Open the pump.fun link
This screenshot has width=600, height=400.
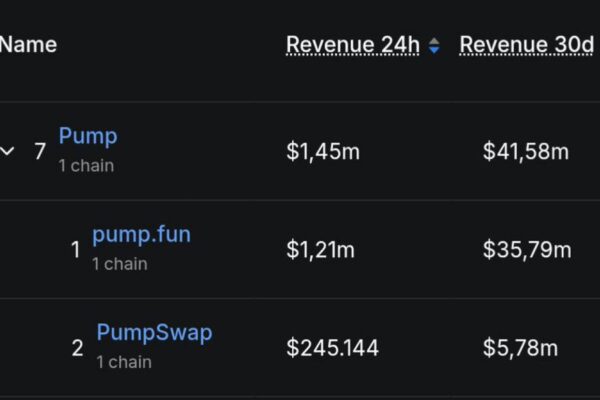coord(141,235)
